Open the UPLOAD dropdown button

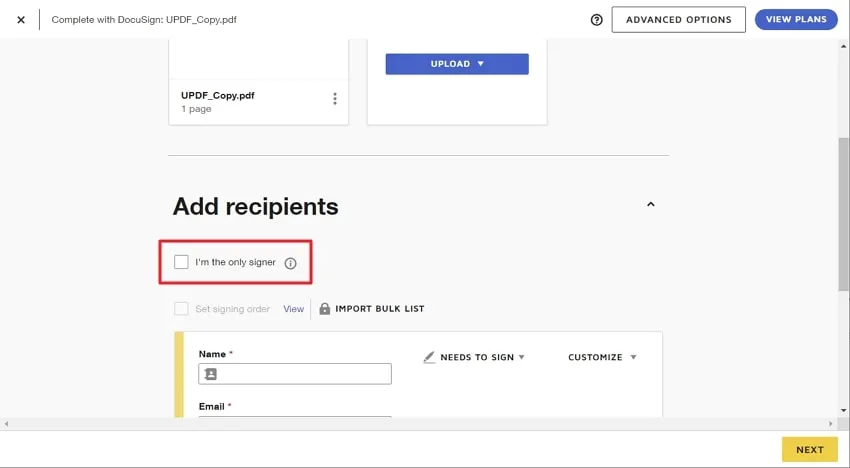point(457,64)
